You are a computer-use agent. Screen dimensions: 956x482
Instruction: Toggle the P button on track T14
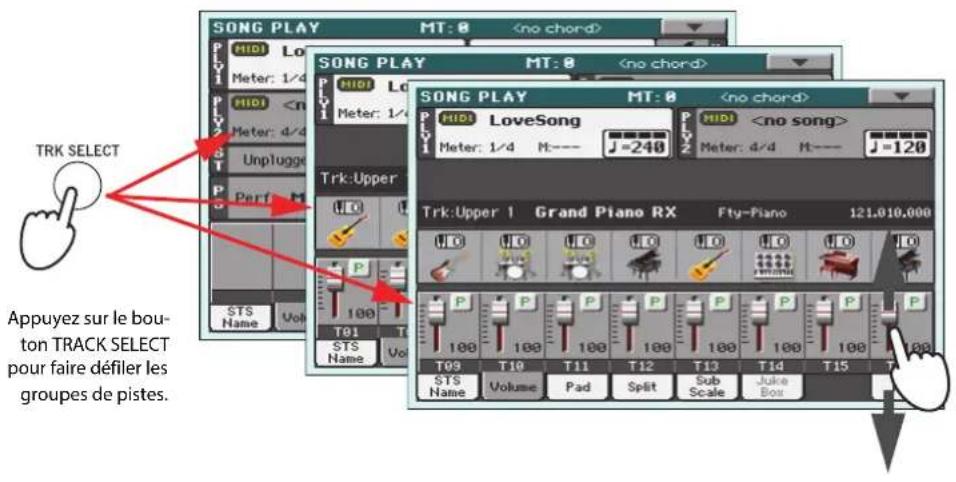tap(784, 302)
